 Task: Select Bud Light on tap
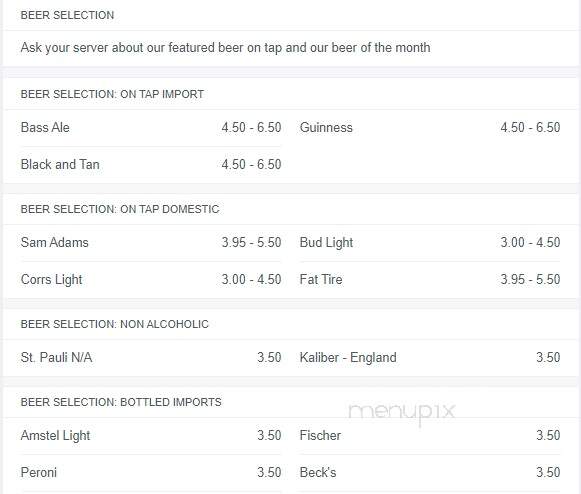click(x=430, y=242)
